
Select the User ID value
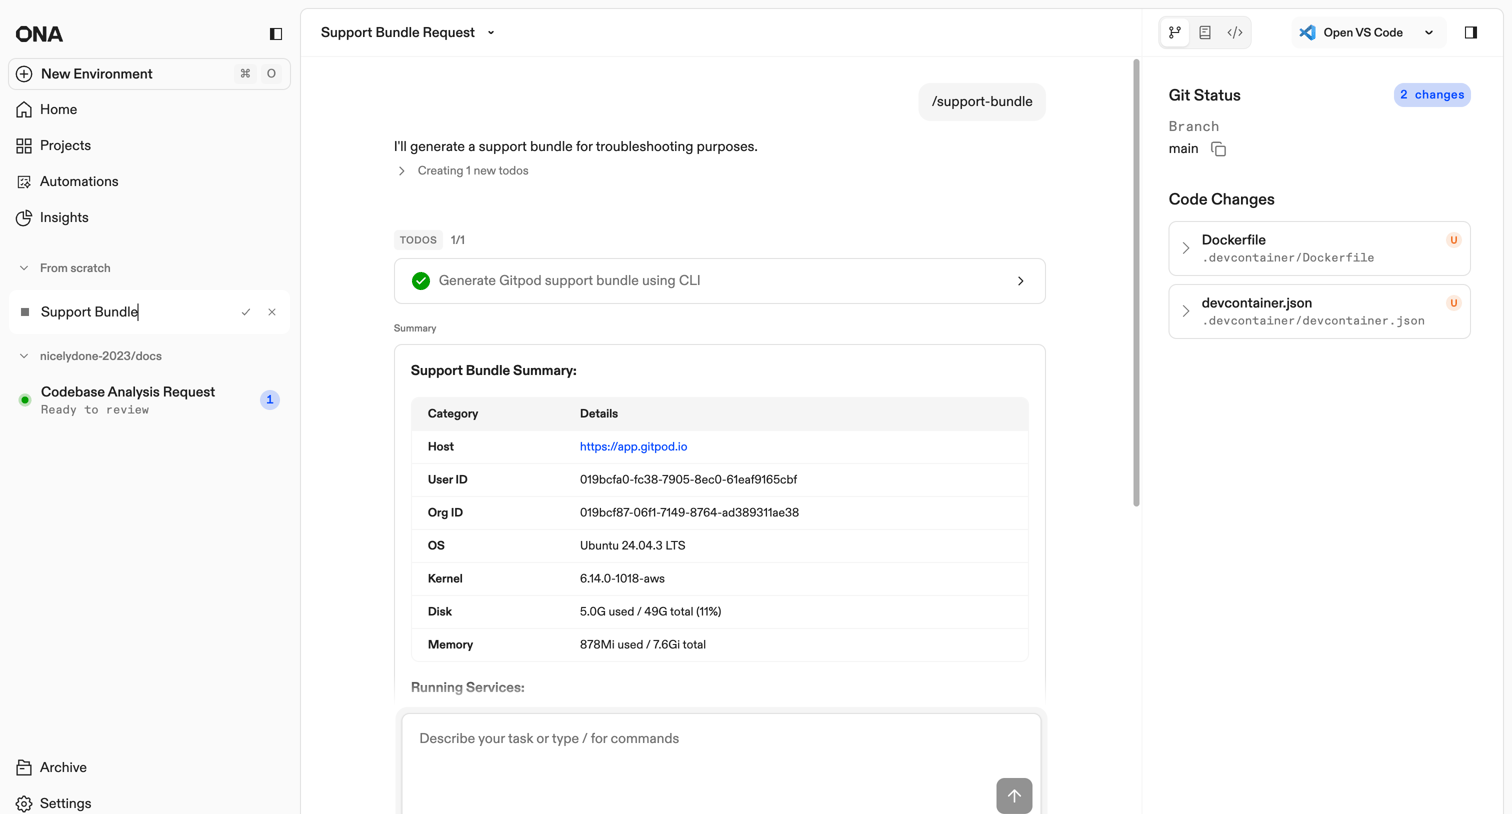688,480
